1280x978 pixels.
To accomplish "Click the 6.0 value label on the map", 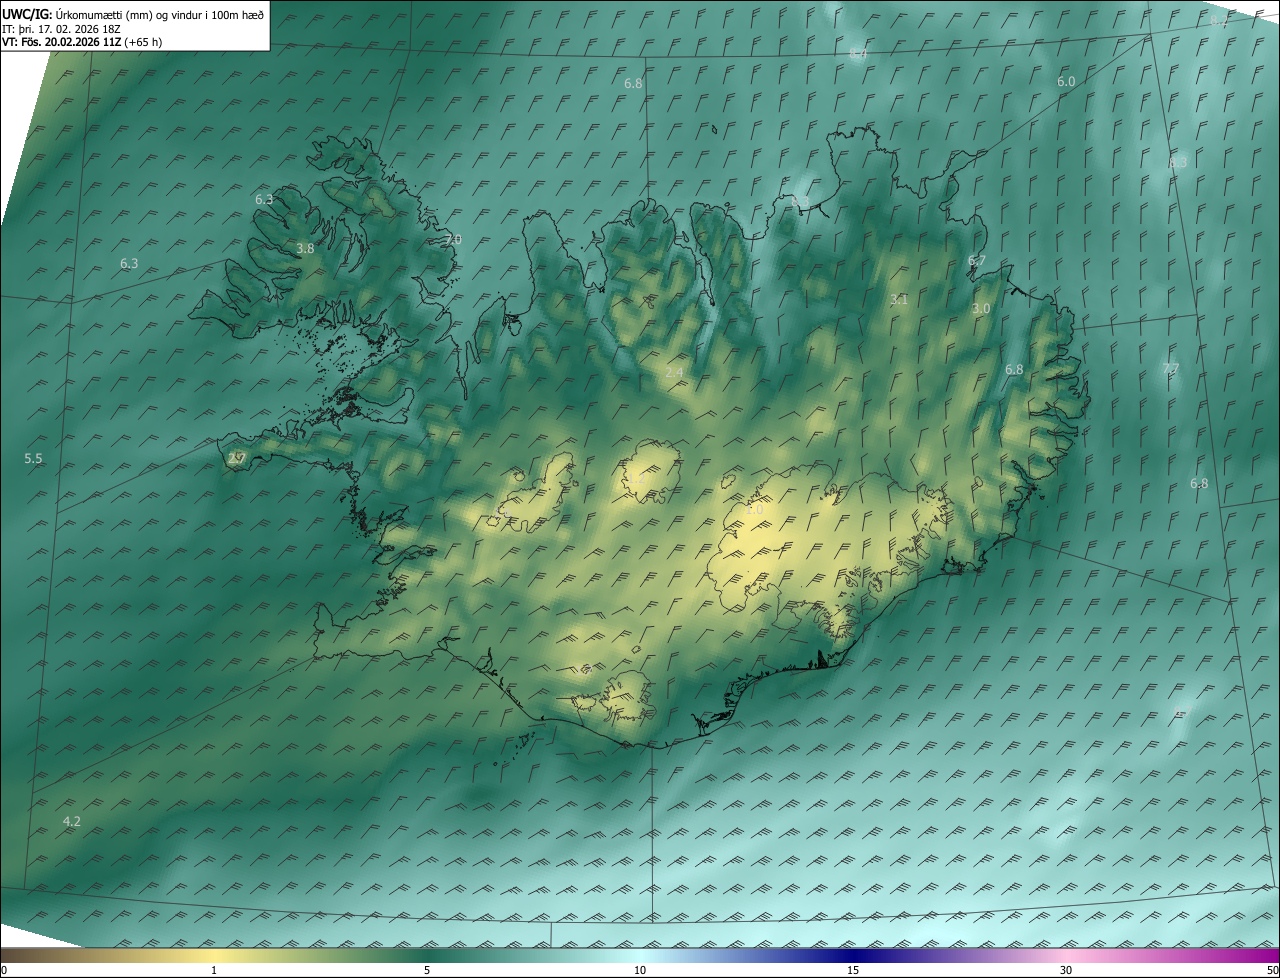I will click(1066, 81).
